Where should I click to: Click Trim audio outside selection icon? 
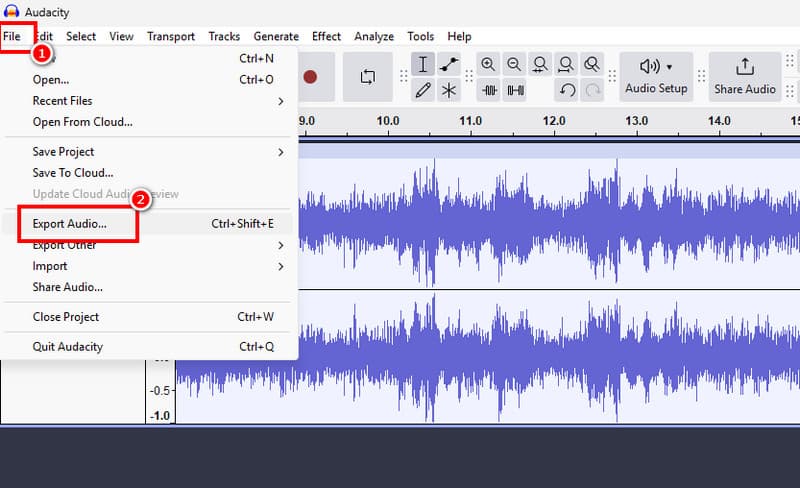click(489, 90)
